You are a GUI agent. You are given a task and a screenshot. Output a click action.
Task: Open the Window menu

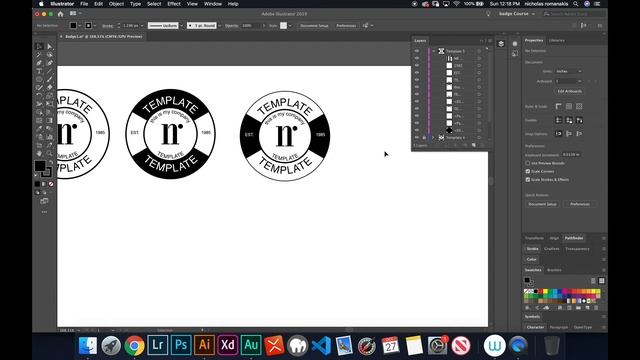[213, 4]
